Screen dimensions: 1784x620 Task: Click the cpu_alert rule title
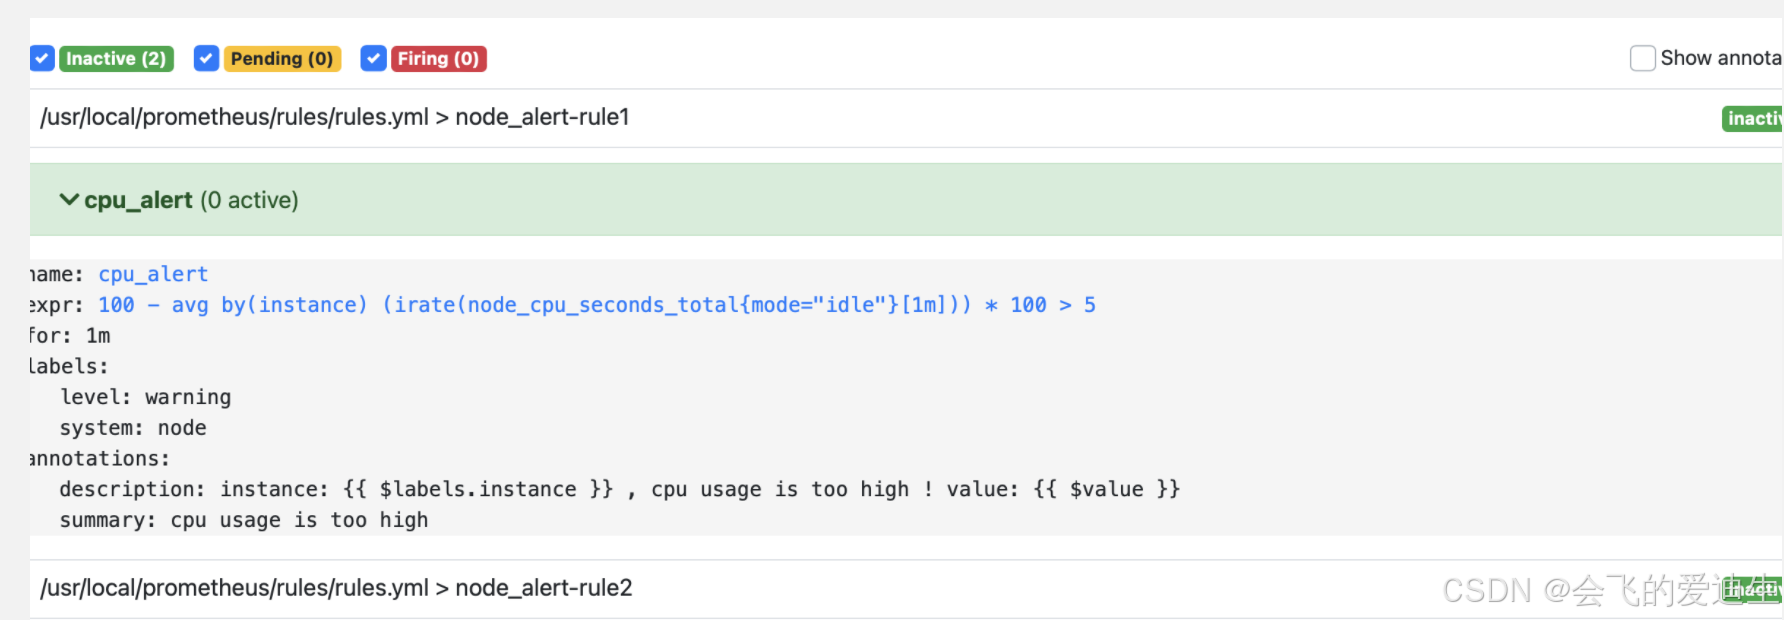coord(138,200)
